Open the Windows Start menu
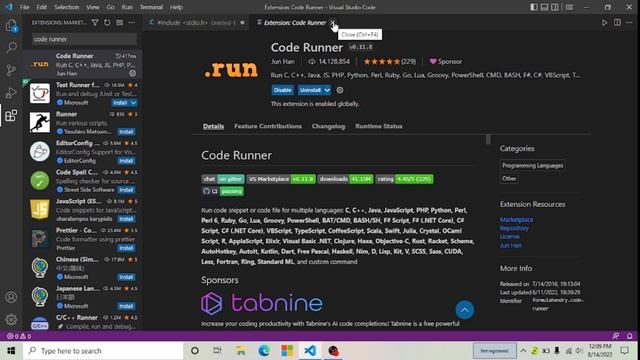 (11, 351)
